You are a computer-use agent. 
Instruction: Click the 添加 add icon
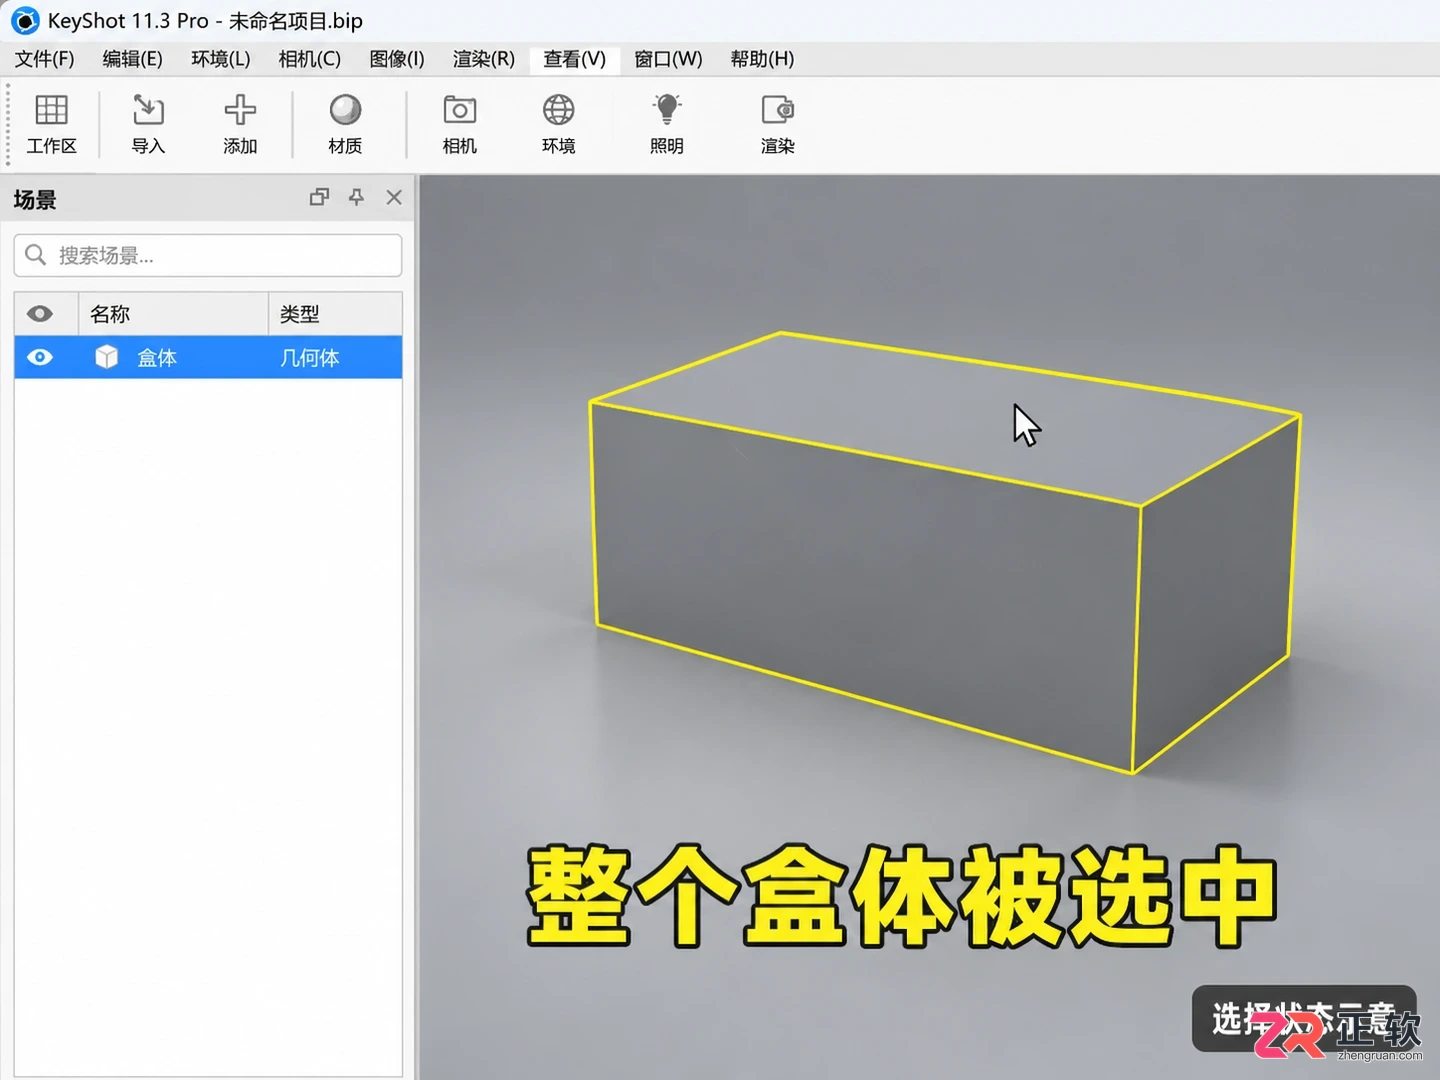pos(240,110)
